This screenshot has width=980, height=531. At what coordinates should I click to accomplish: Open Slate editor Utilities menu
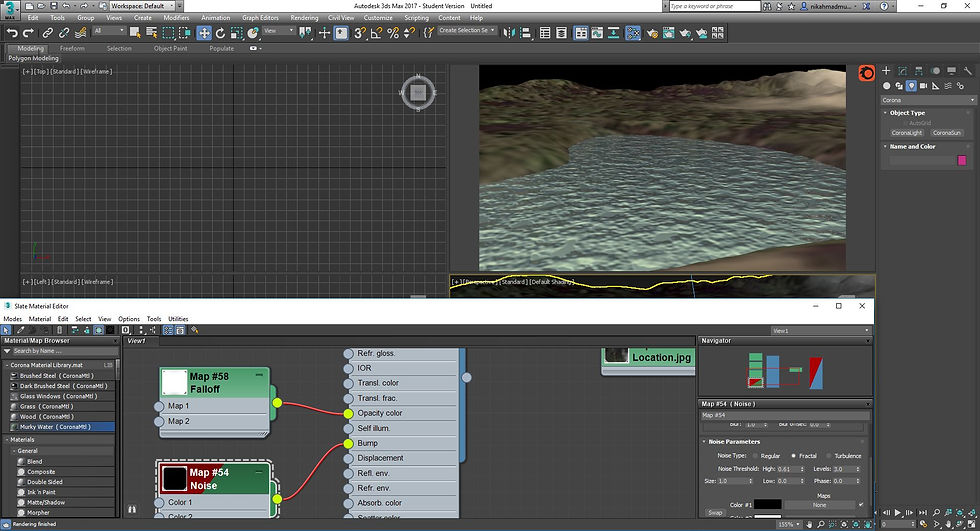178,319
